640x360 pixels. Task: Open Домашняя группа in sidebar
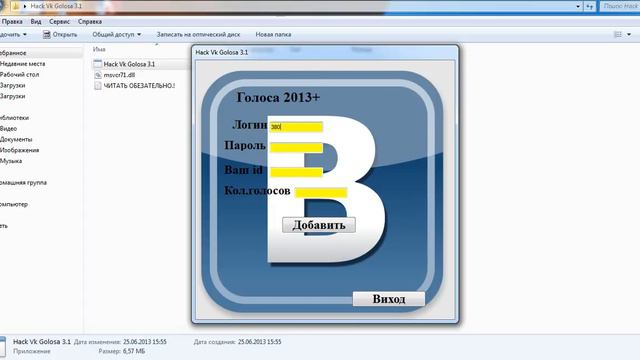23,183
